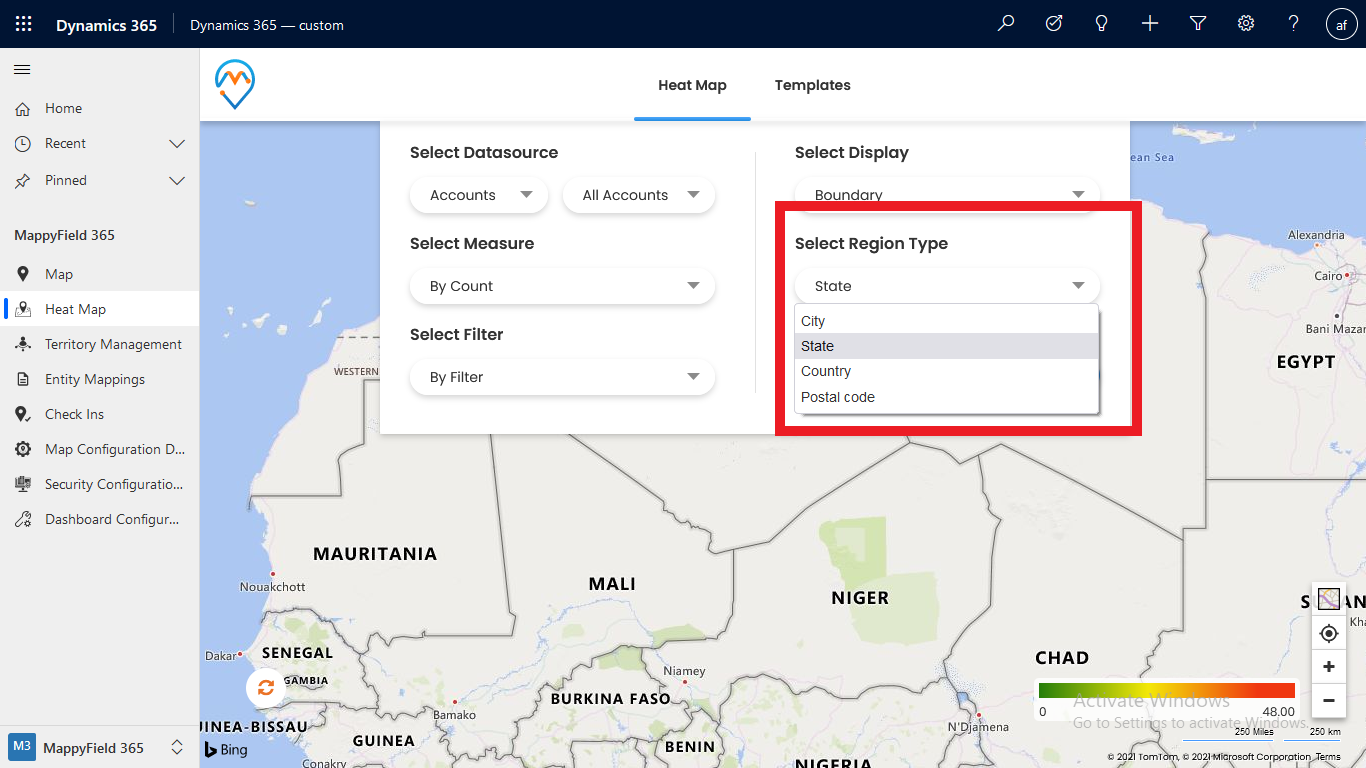Choose Country from region type list

947,371
